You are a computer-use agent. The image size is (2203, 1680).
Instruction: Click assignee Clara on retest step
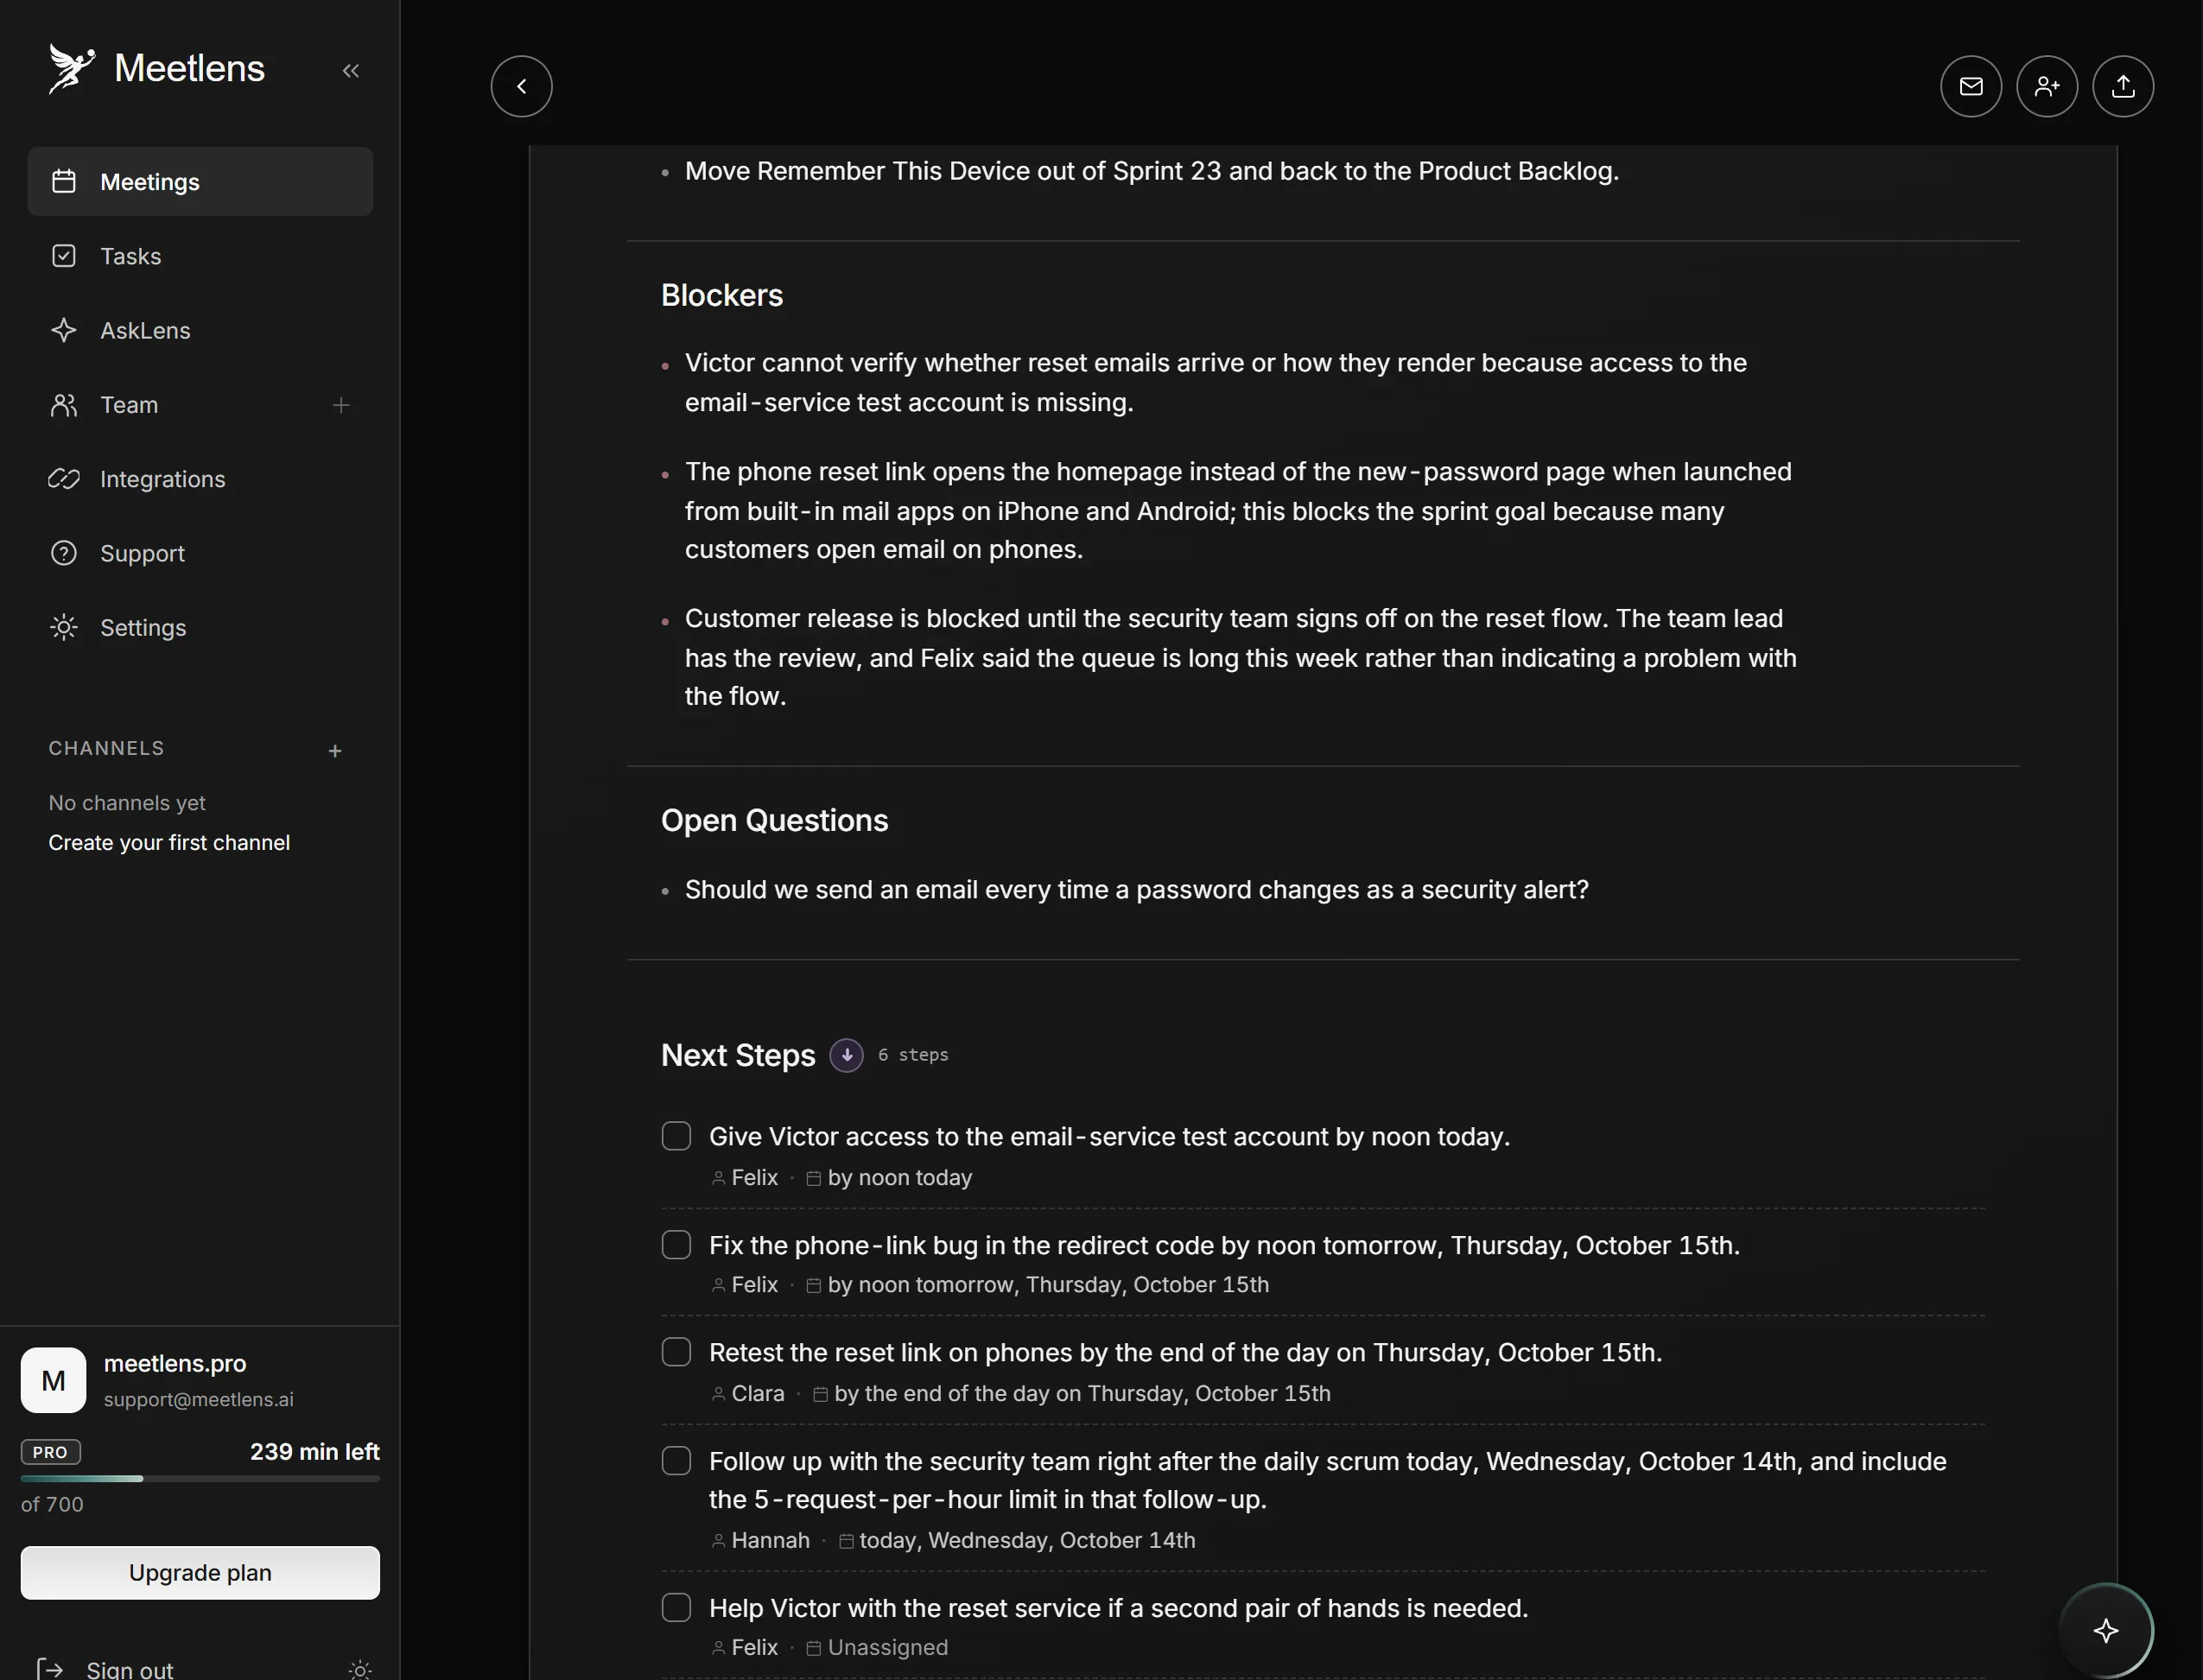757,1393
